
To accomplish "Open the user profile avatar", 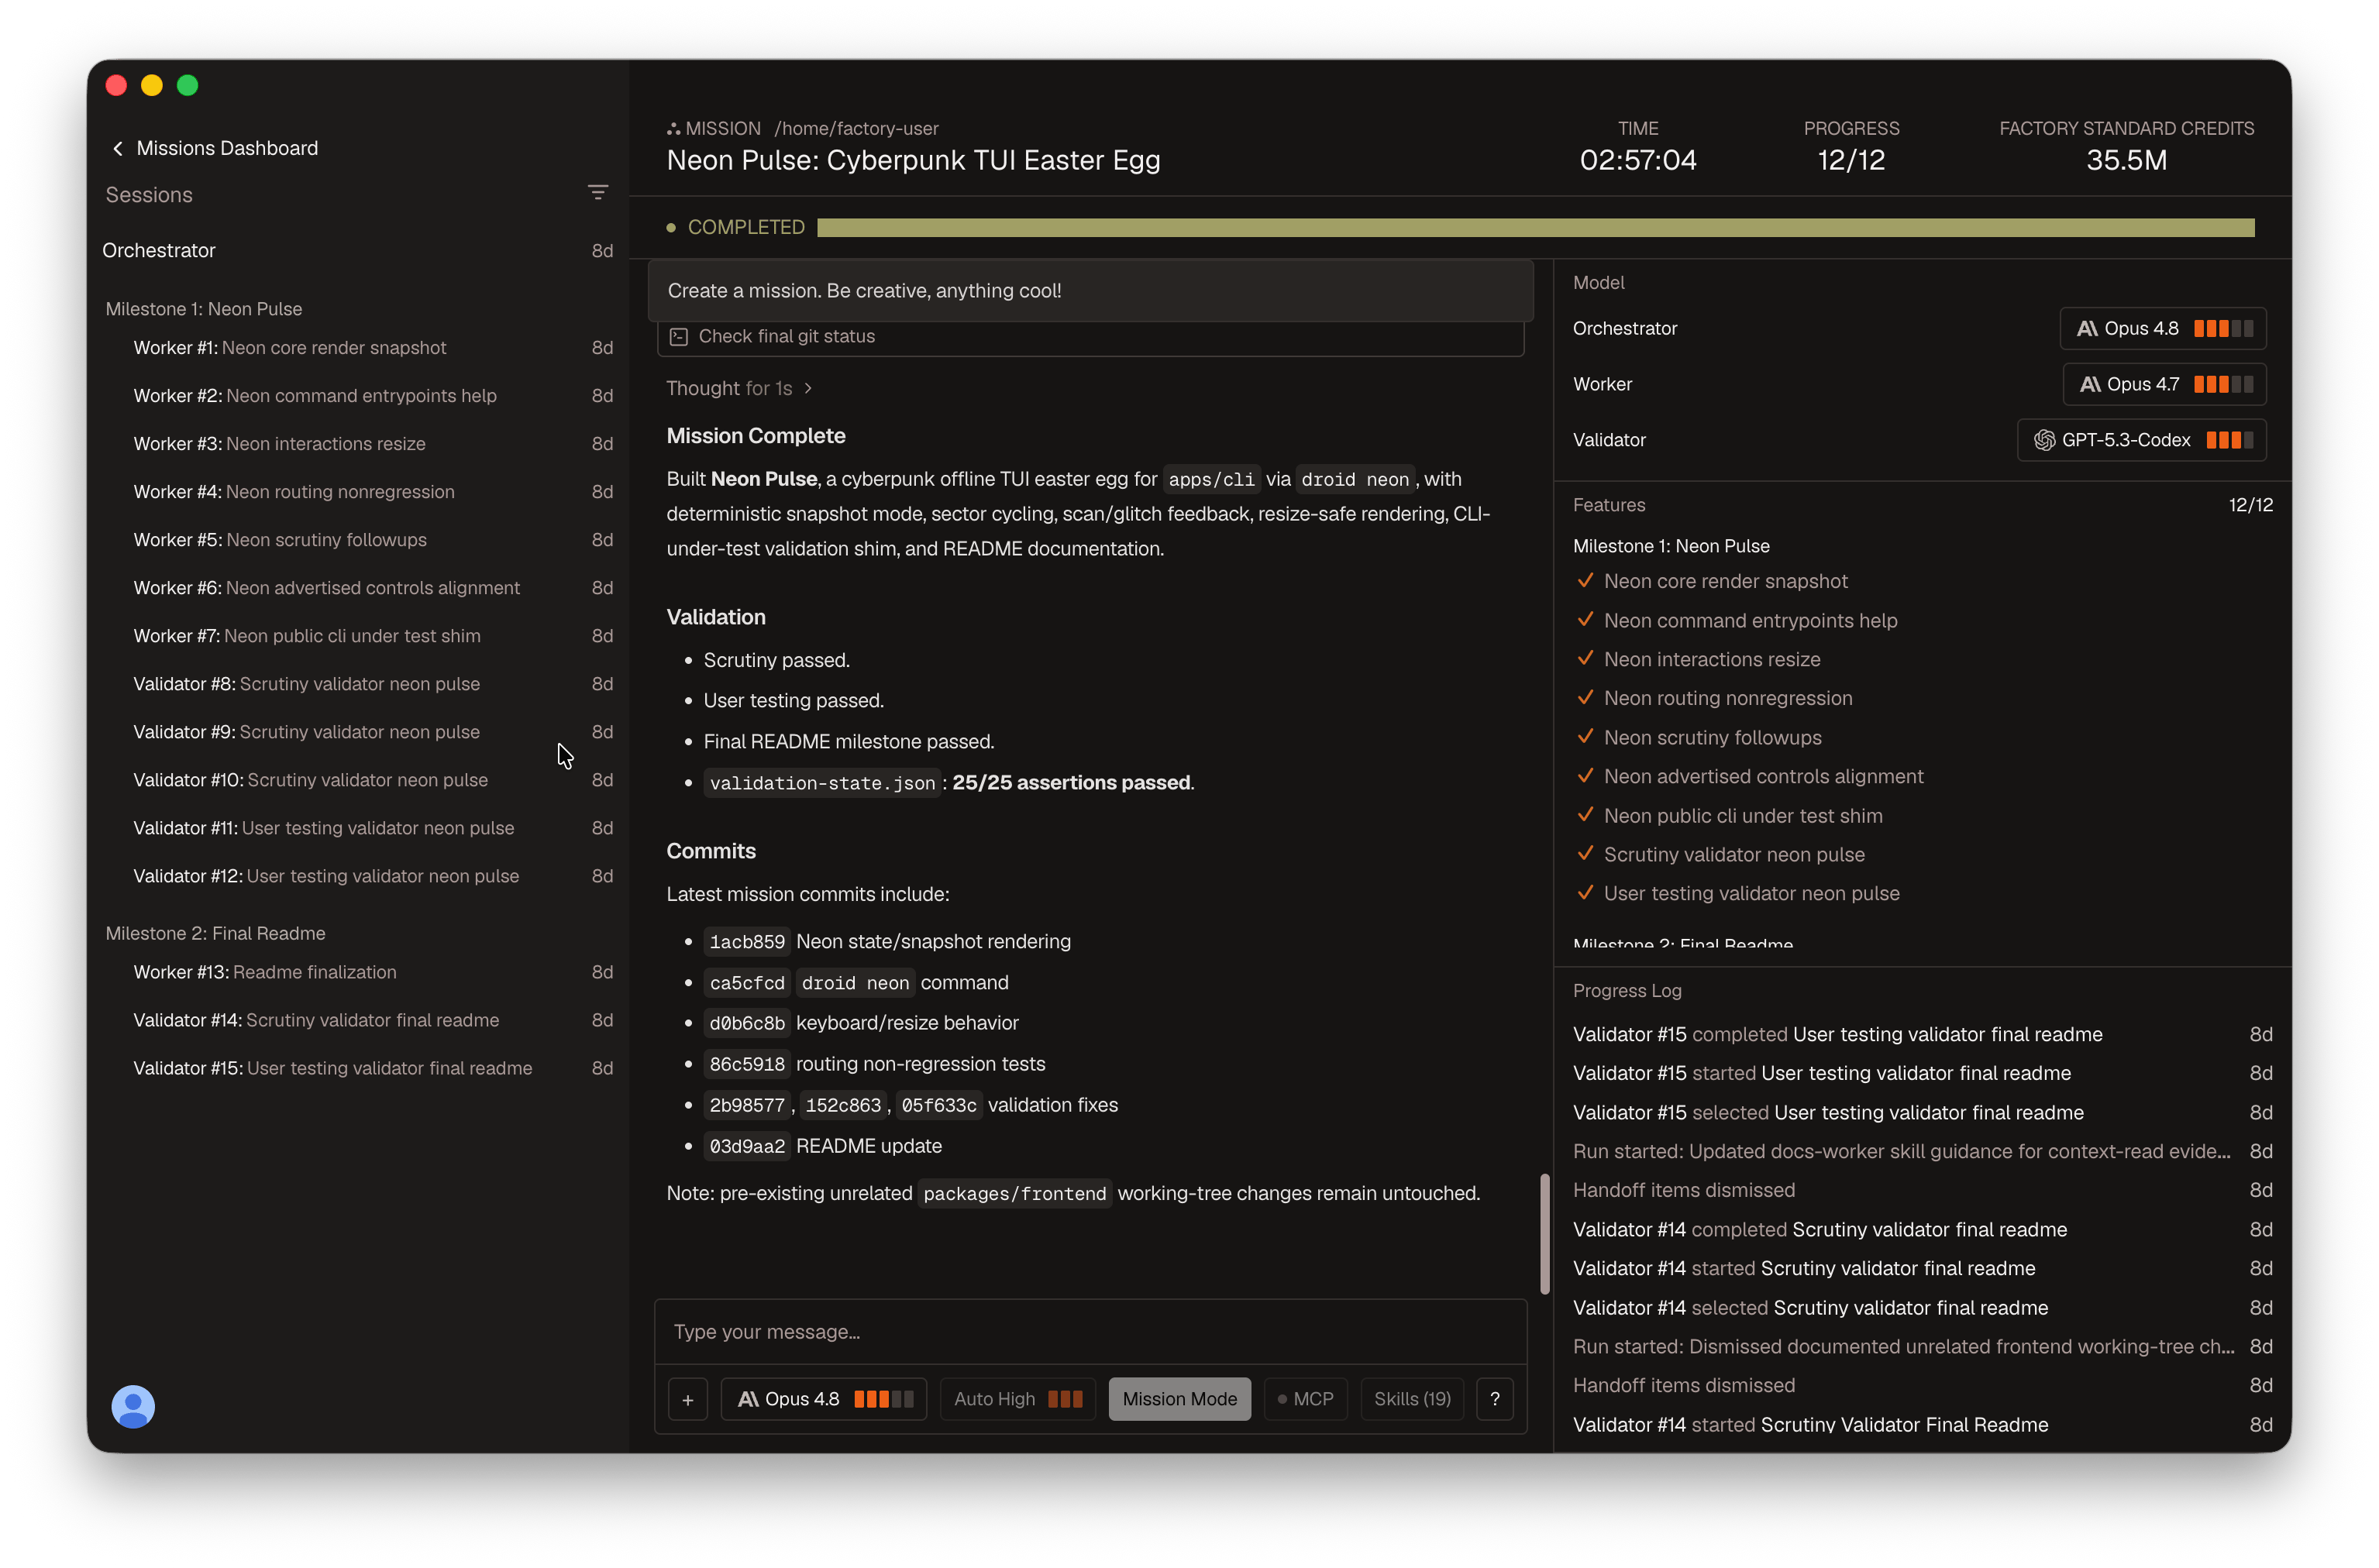I will point(133,1405).
